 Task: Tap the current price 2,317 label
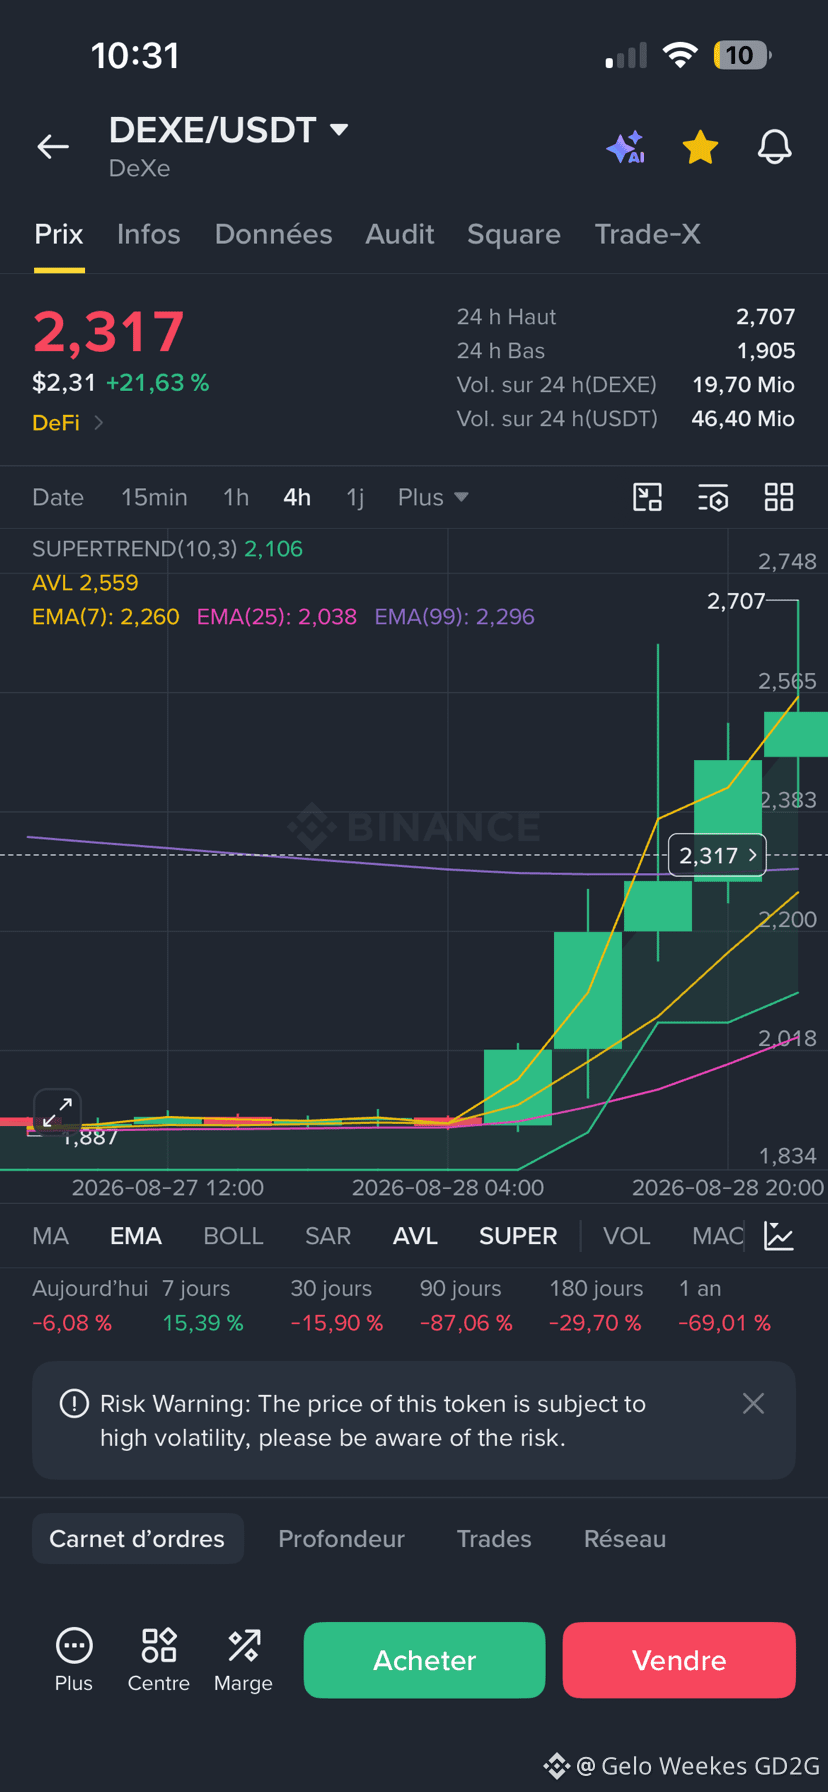tap(717, 856)
